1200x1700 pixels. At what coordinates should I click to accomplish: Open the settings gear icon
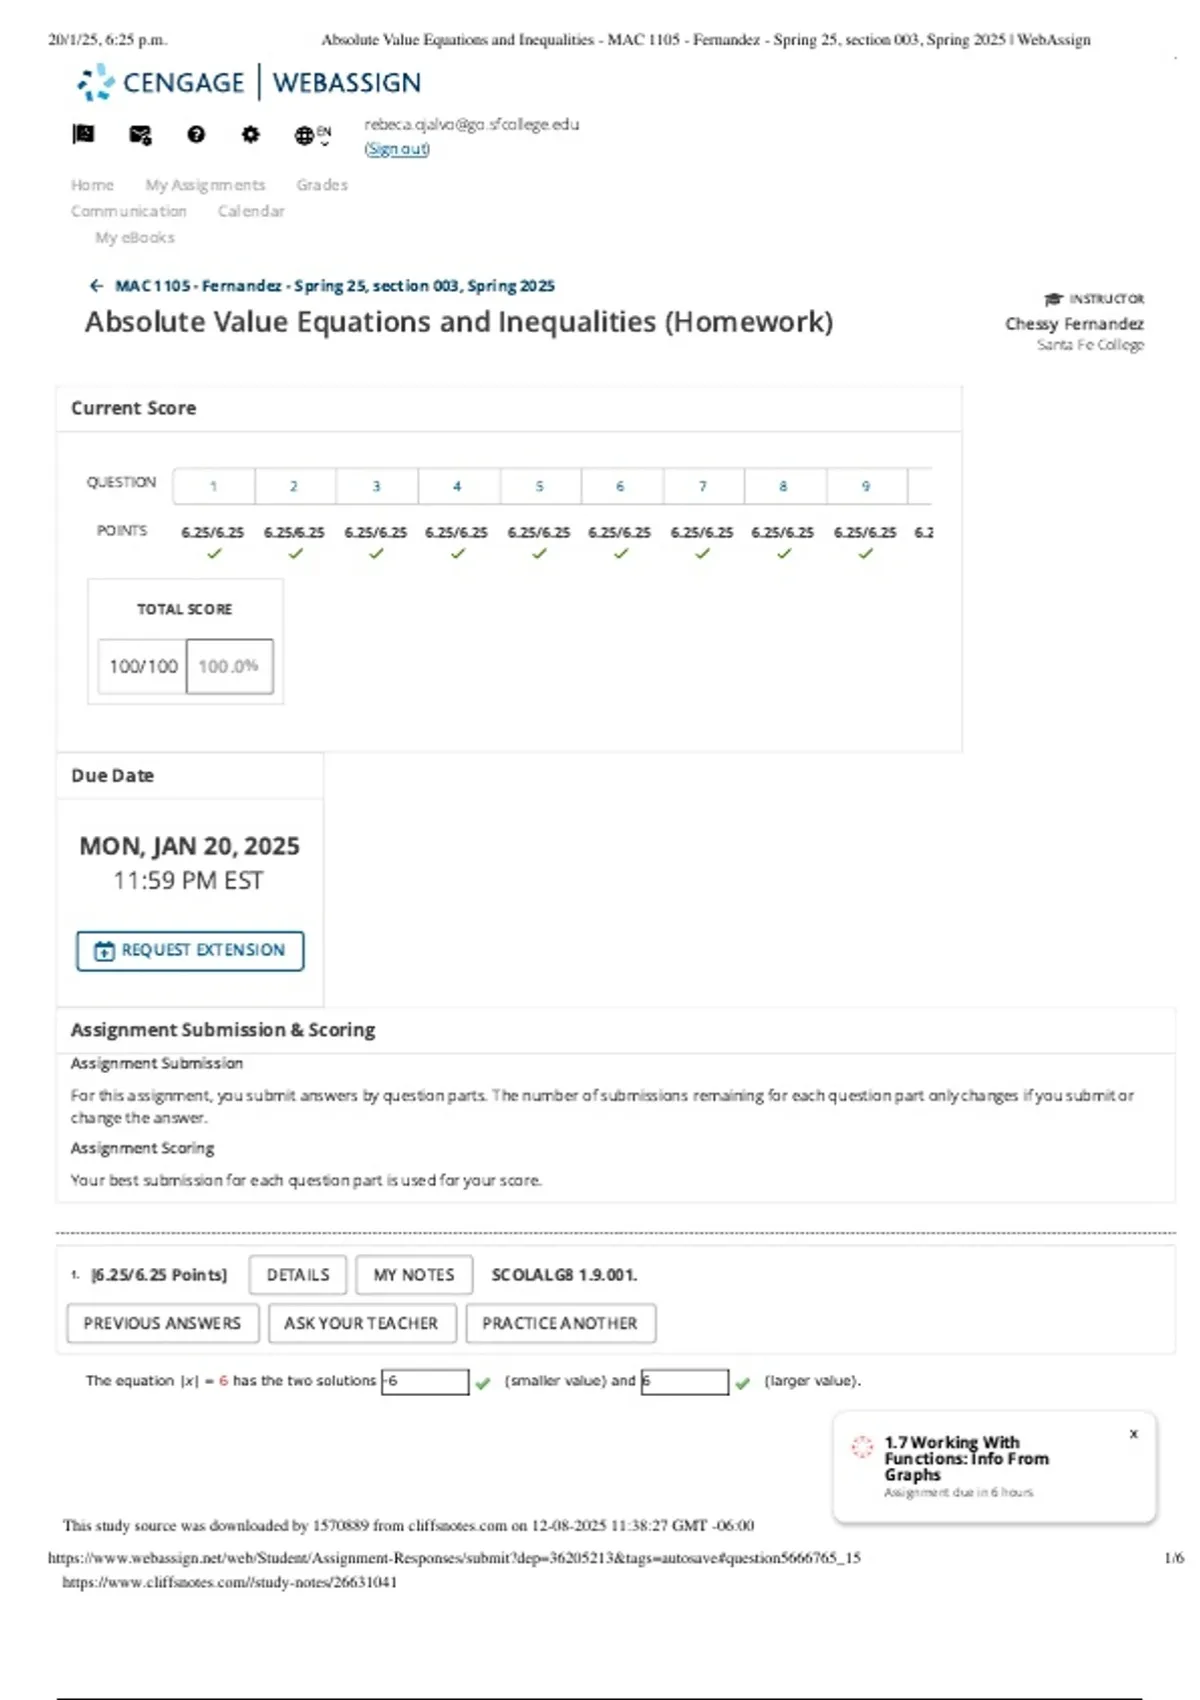250,135
